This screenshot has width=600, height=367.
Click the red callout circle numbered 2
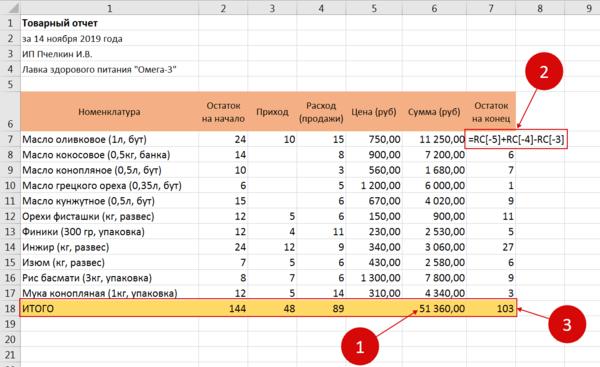pos(543,72)
